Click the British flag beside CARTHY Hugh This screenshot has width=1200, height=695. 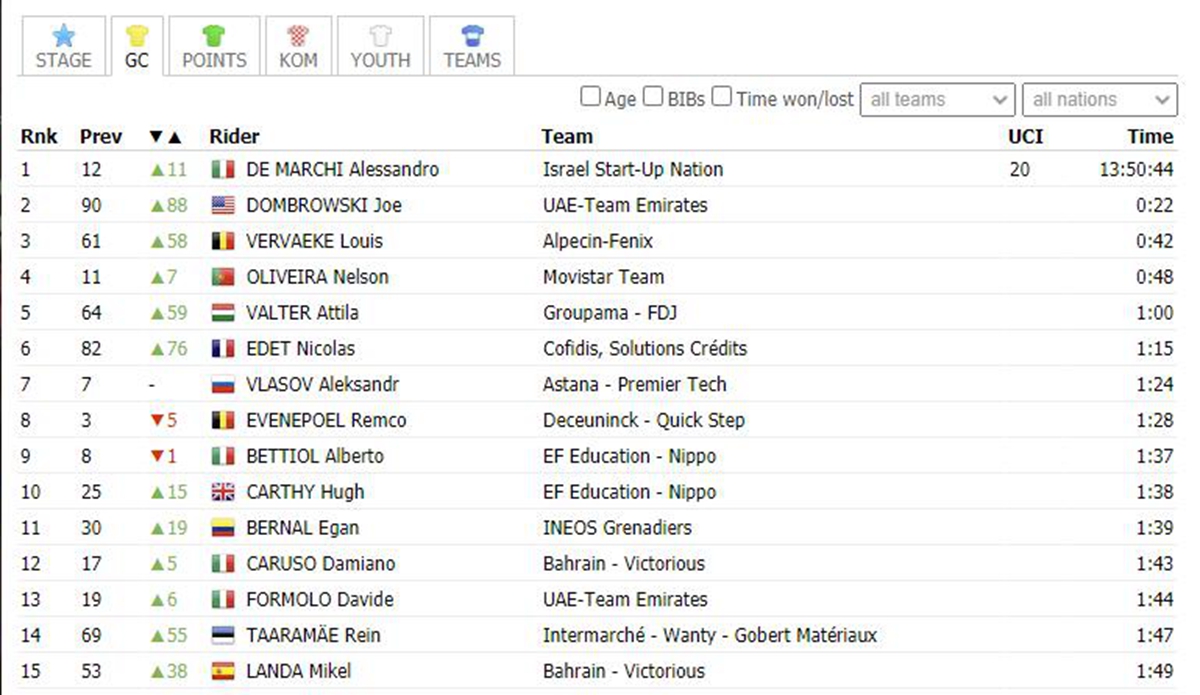tap(223, 492)
